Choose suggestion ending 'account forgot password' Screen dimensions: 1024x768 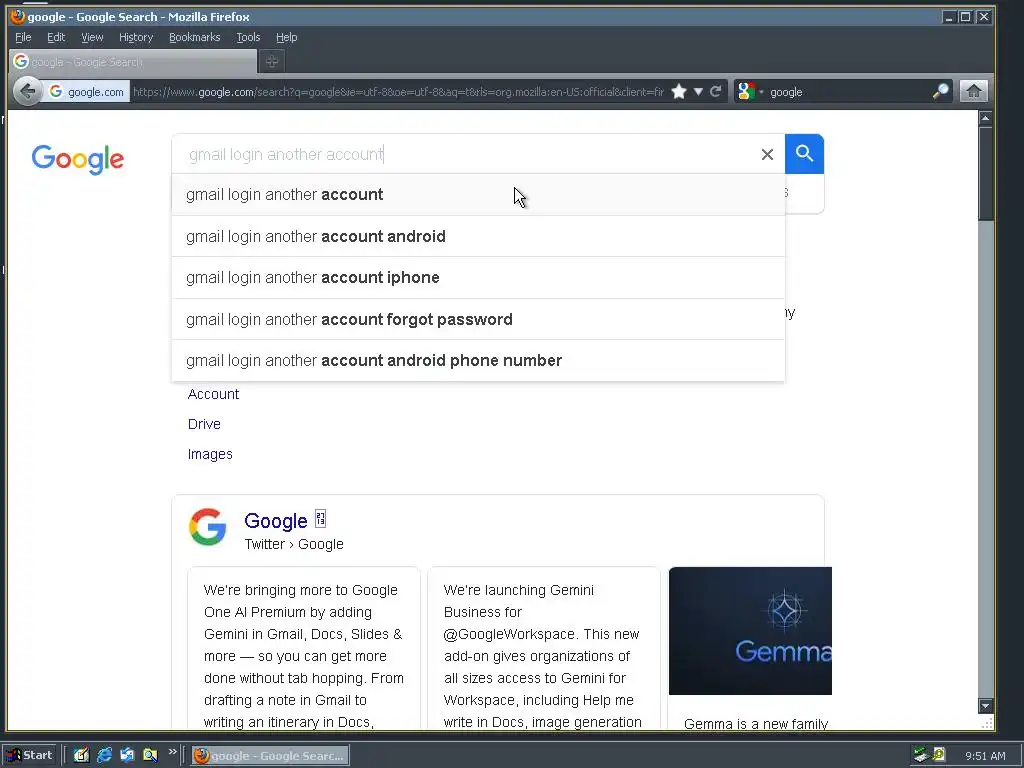coord(478,319)
